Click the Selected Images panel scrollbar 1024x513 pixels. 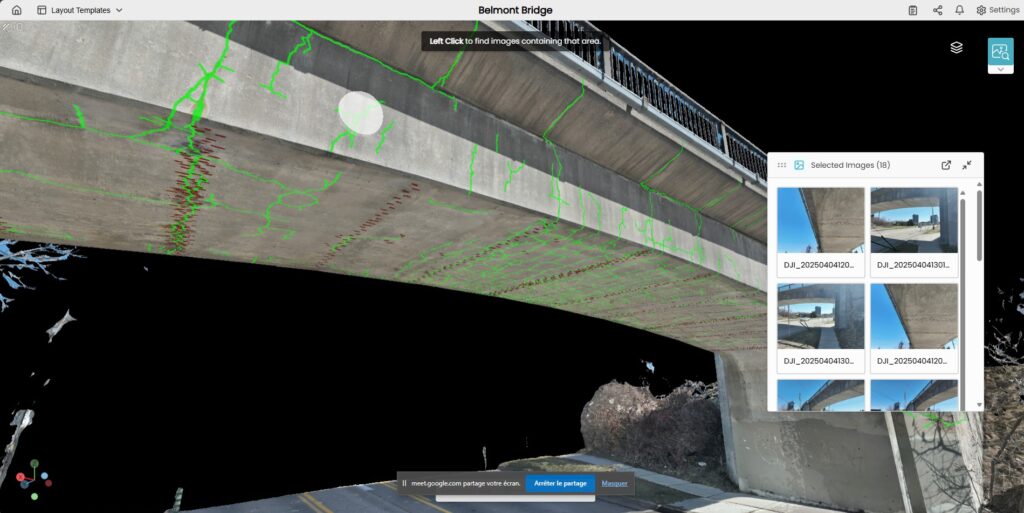pyautogui.click(x=978, y=230)
